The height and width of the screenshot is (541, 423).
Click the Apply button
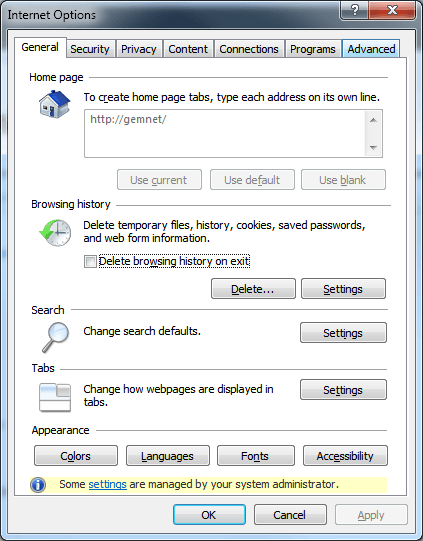(x=371, y=515)
